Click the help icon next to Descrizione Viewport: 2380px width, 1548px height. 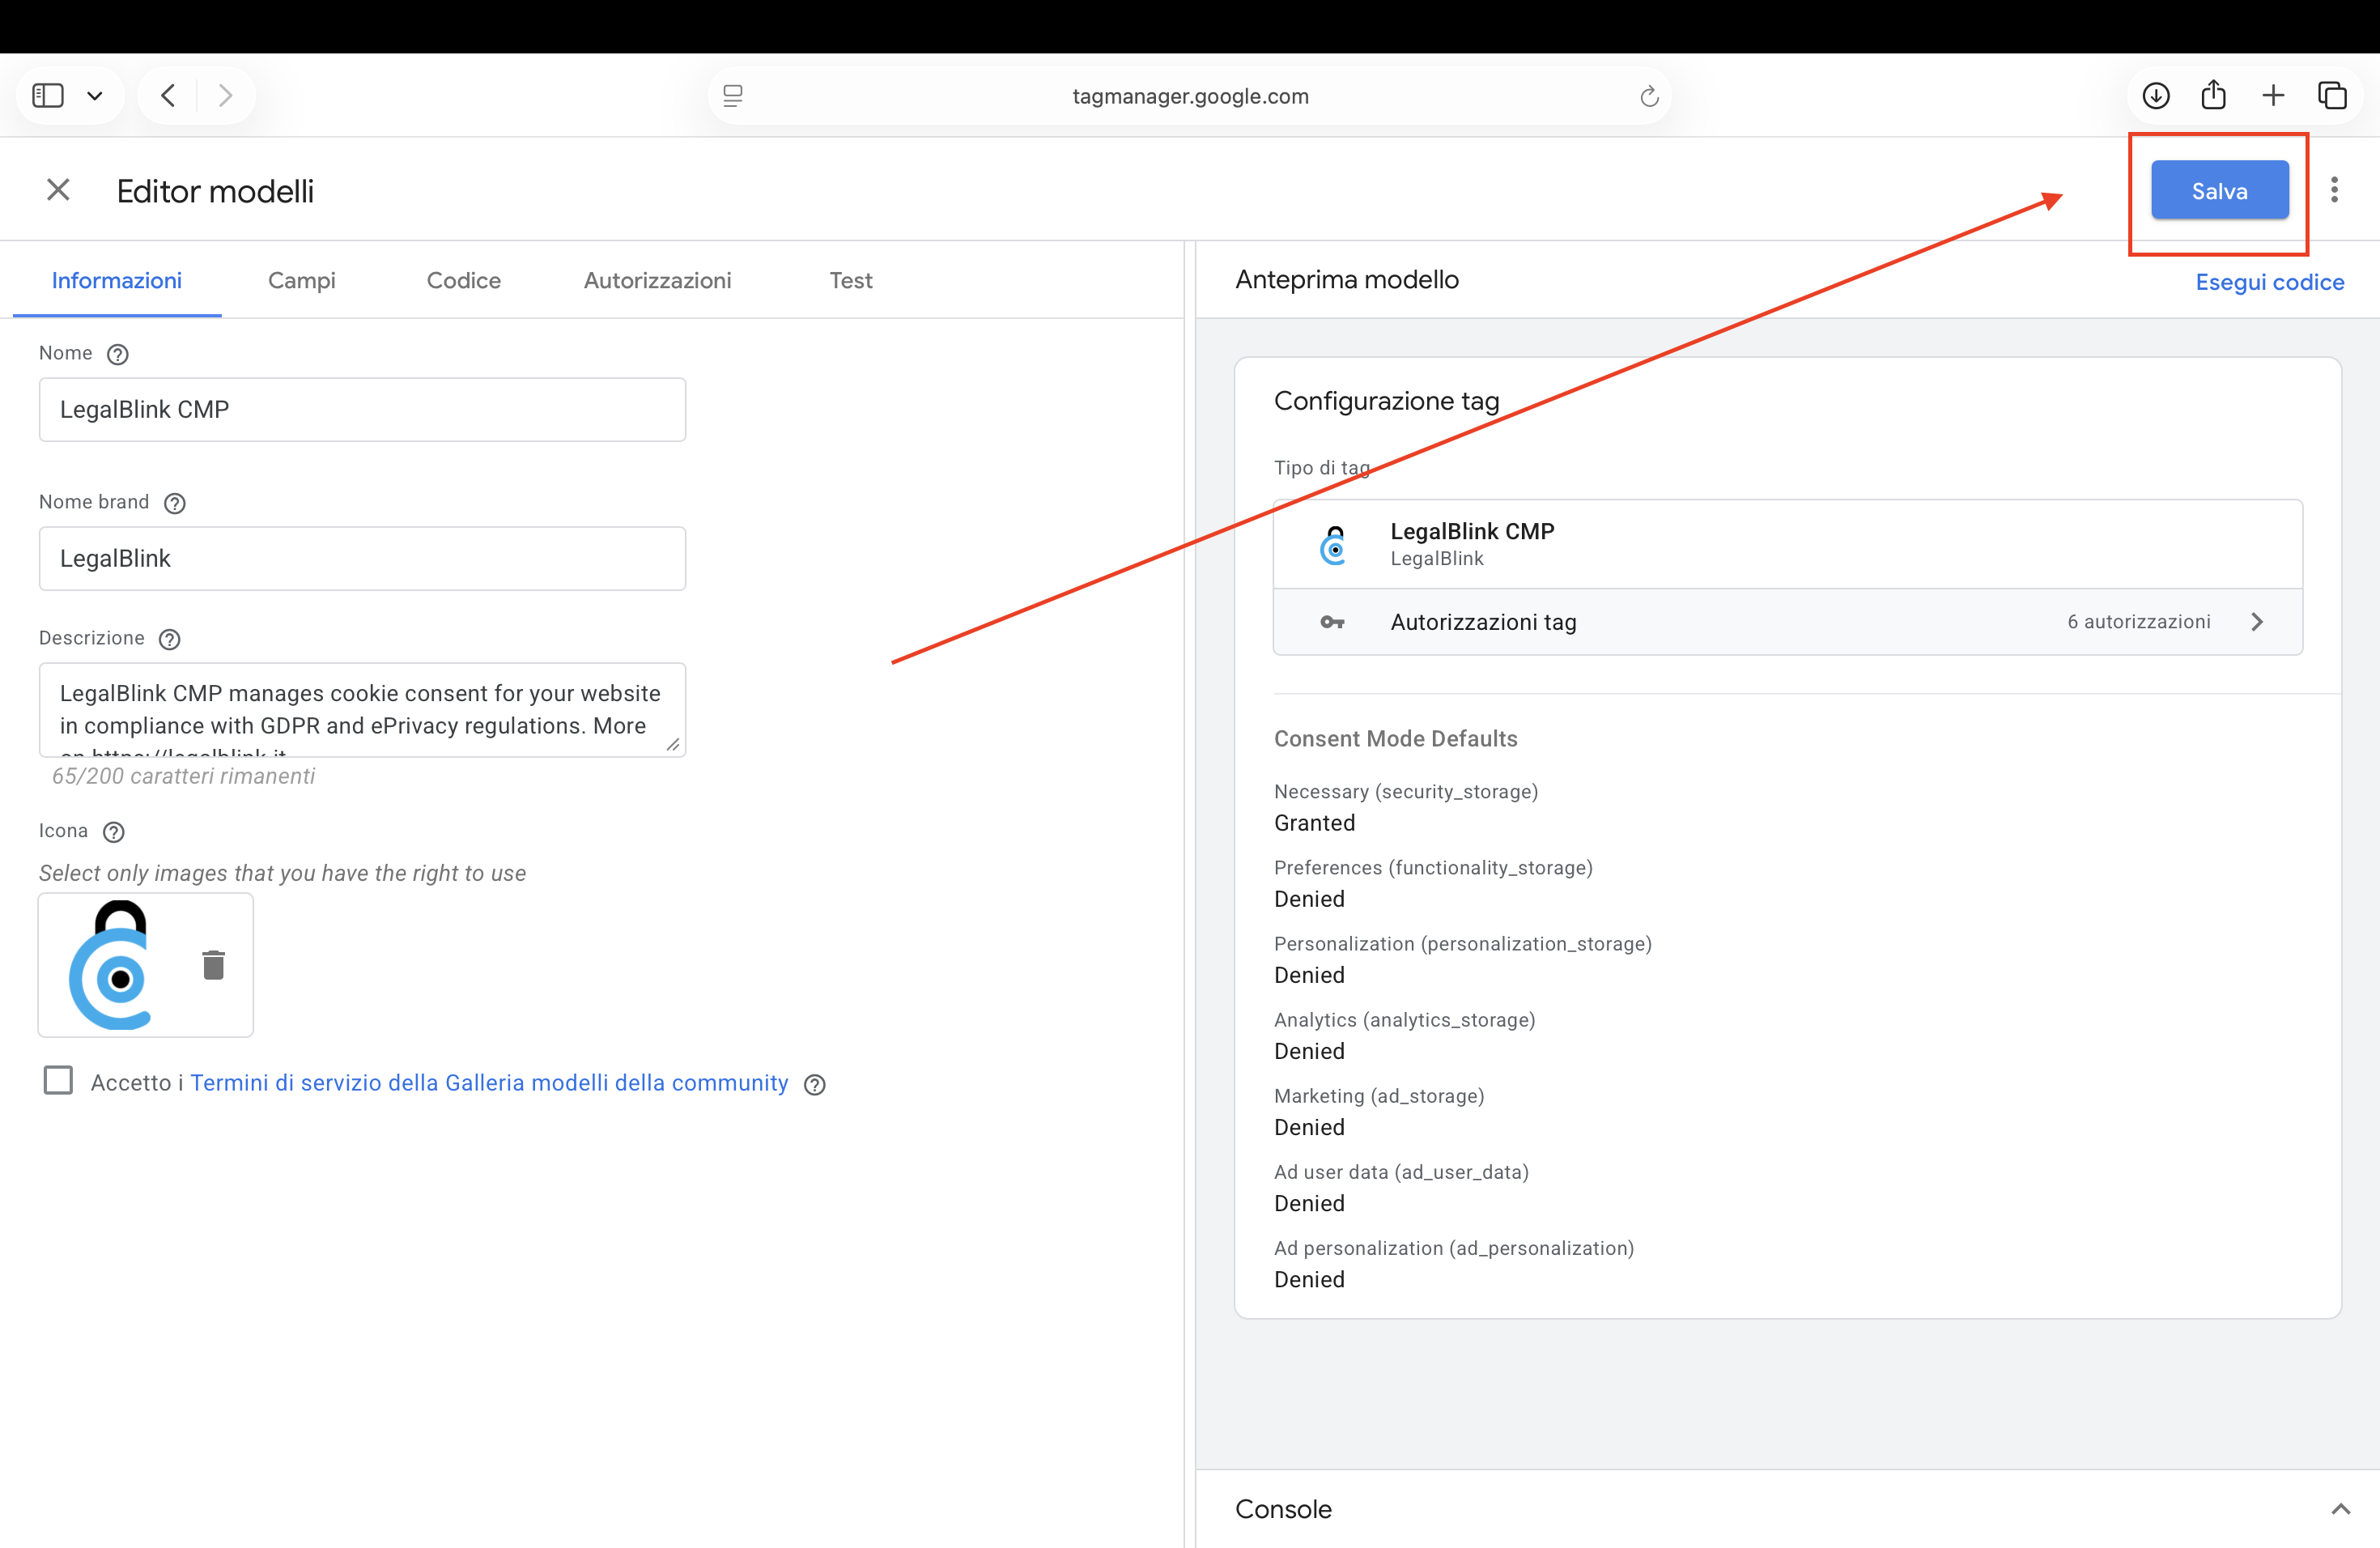click(170, 639)
